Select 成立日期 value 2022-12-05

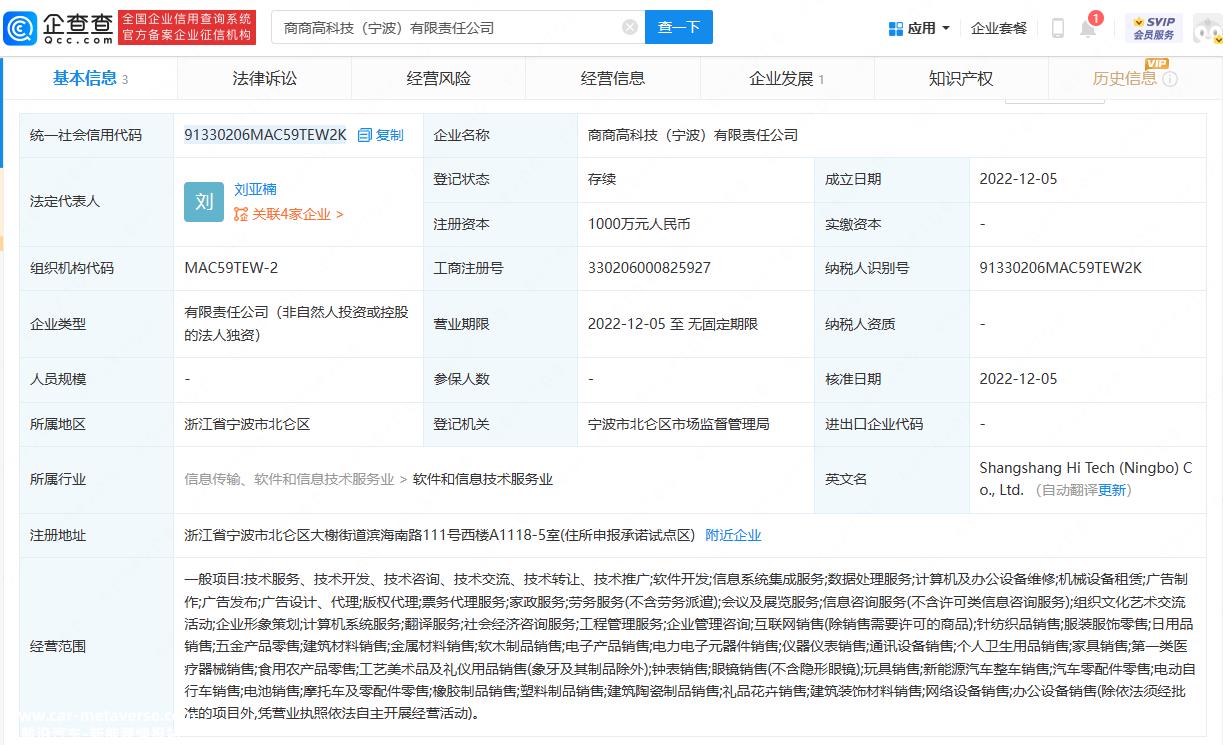click(1018, 179)
